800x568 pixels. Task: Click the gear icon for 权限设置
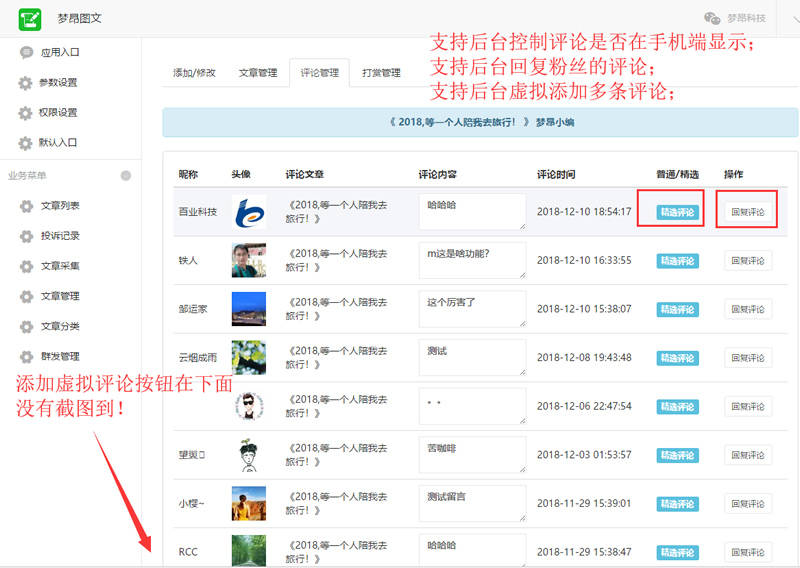pyautogui.click(x=25, y=113)
